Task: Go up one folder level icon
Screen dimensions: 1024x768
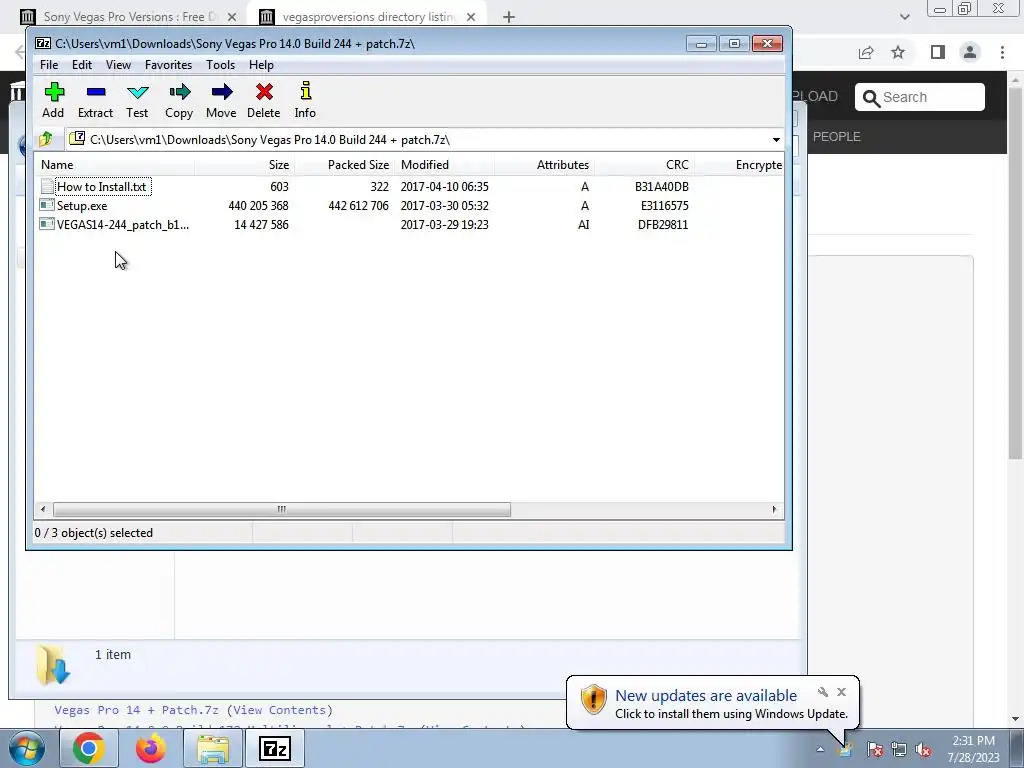Action: pos(46,139)
